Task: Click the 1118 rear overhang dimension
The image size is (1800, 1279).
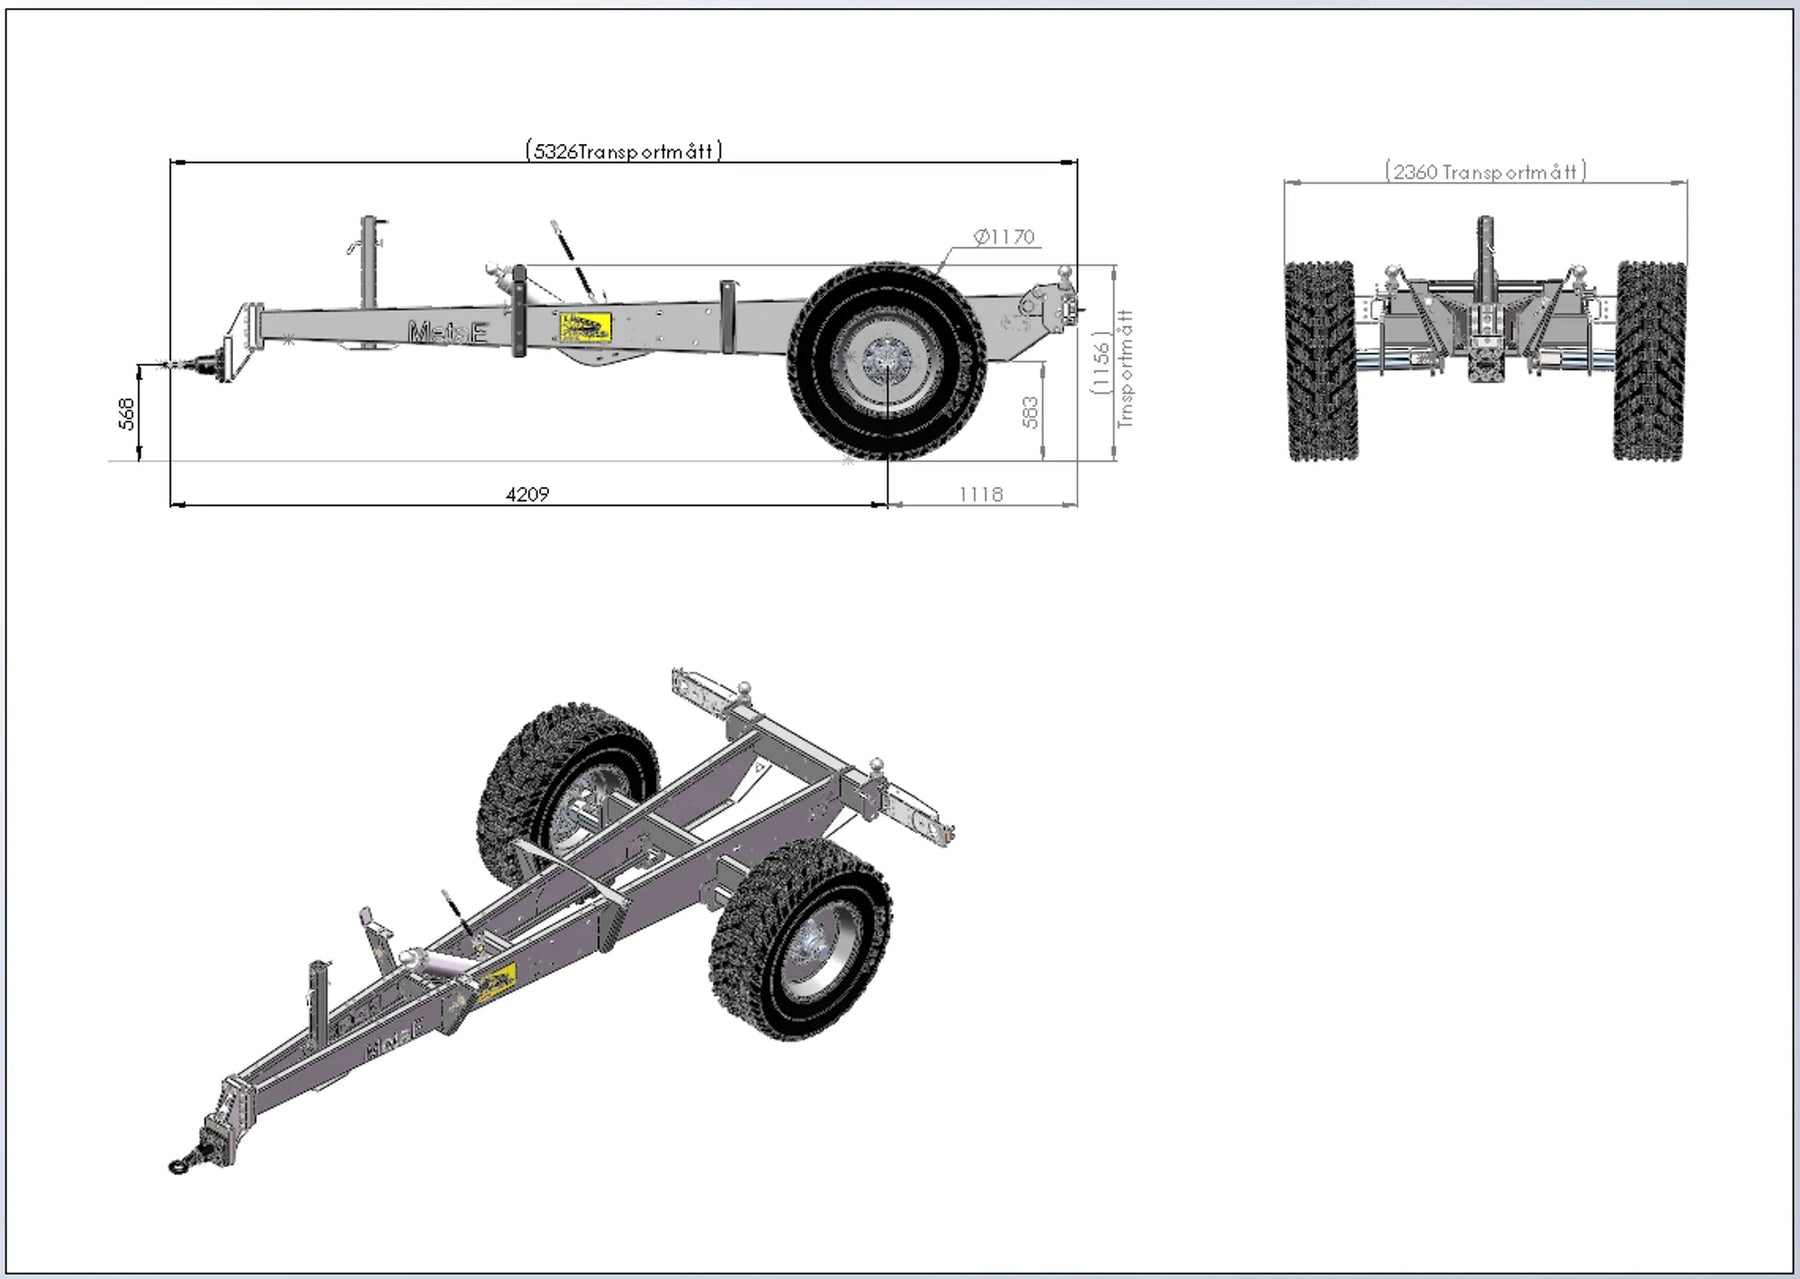Action: 980,494
